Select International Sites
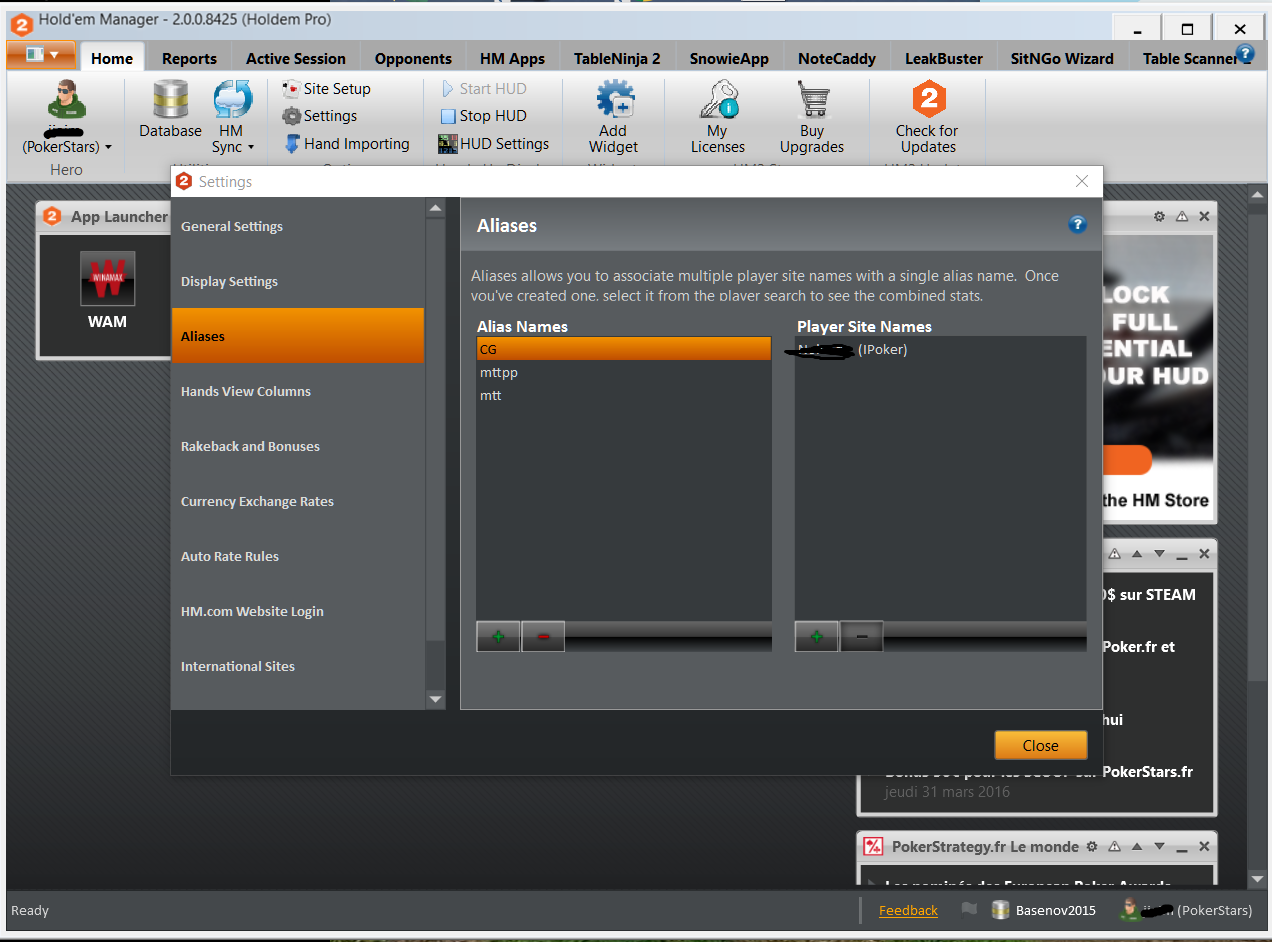Image resolution: width=1272 pixels, height=942 pixels. (298, 666)
